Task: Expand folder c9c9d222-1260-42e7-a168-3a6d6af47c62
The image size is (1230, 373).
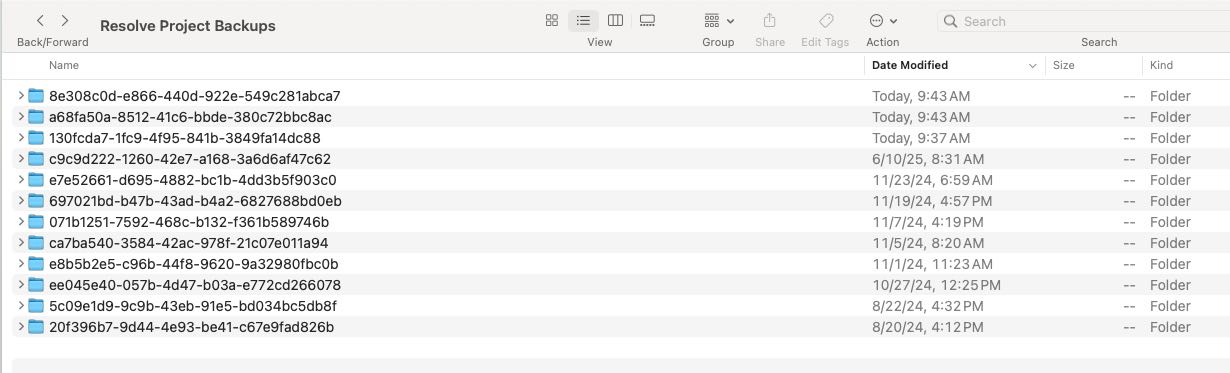Action: (x=22, y=159)
